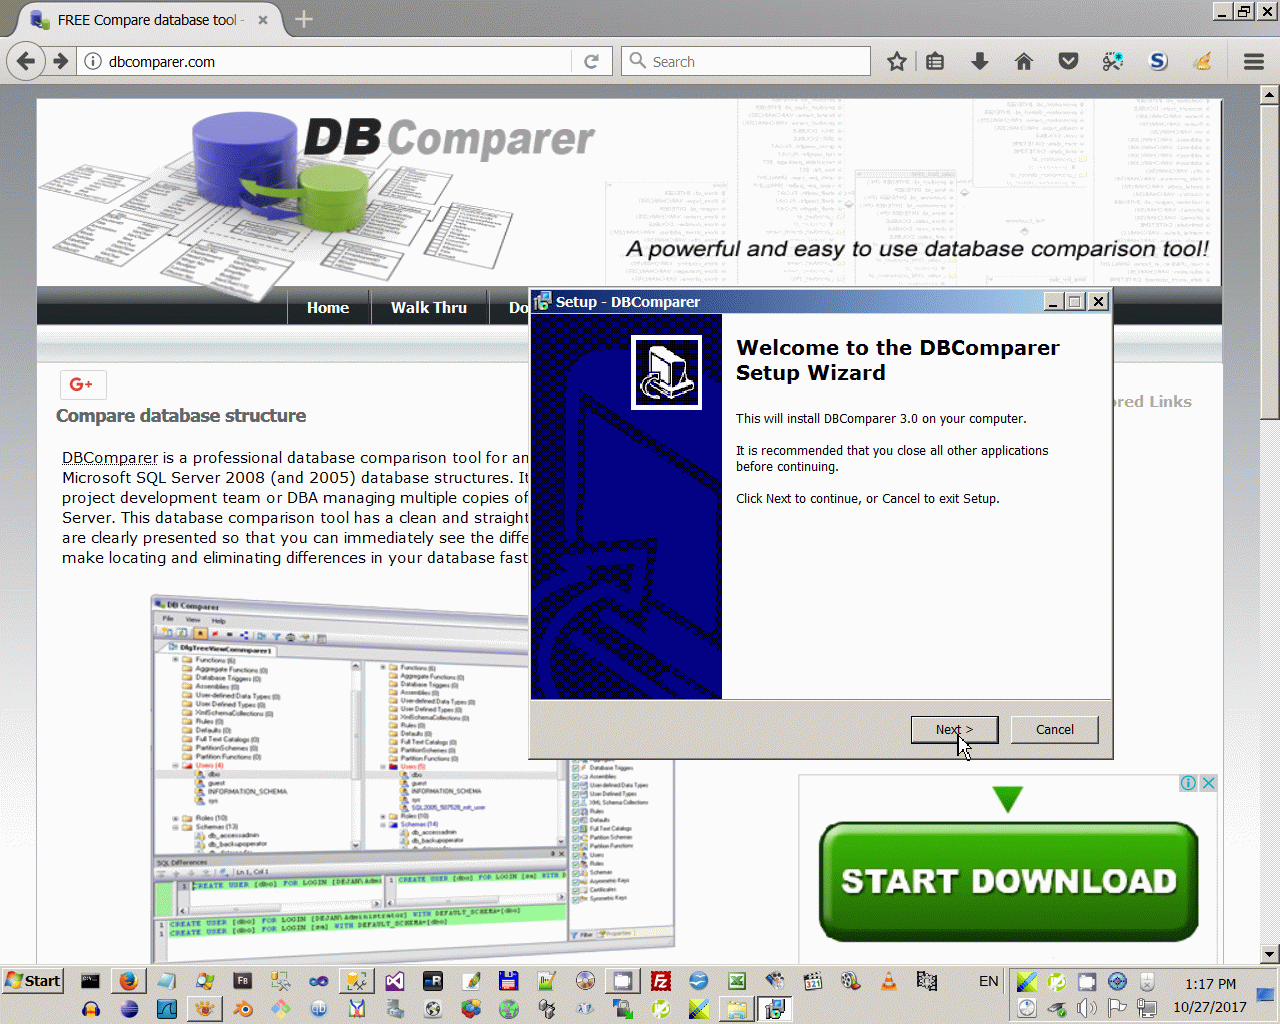
Task: Focus the dbcomparer.com address bar
Action: (x=338, y=61)
